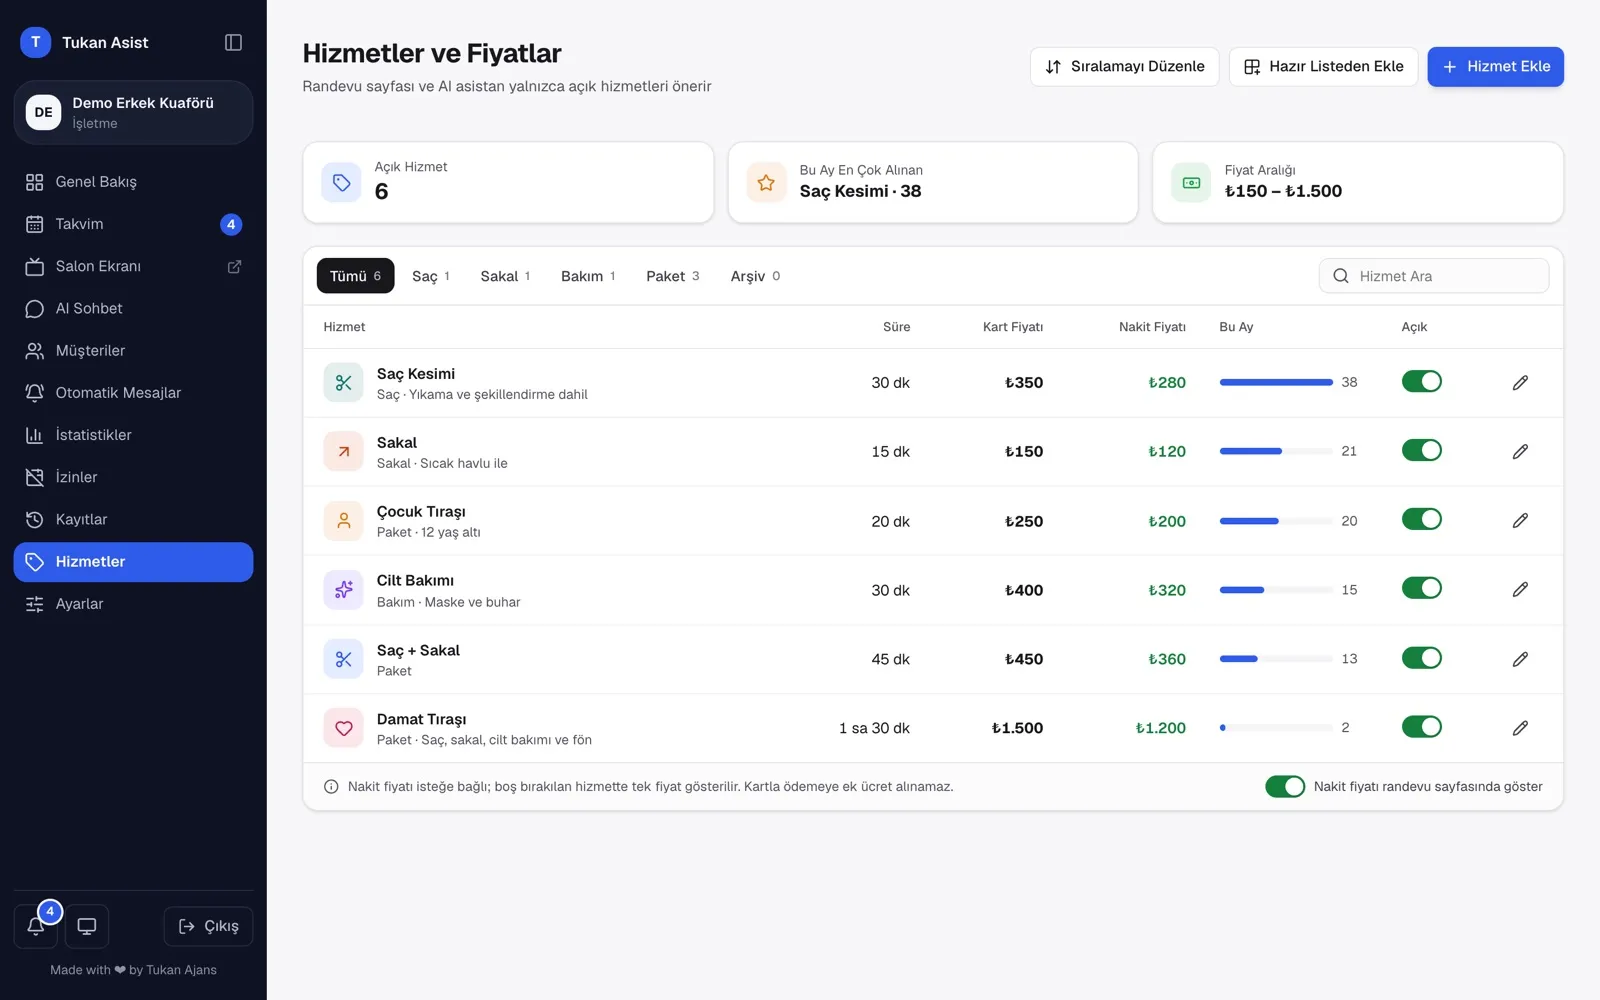Edit Damat Tıraşı with pencil icon
1600x1000 pixels.
point(1520,728)
